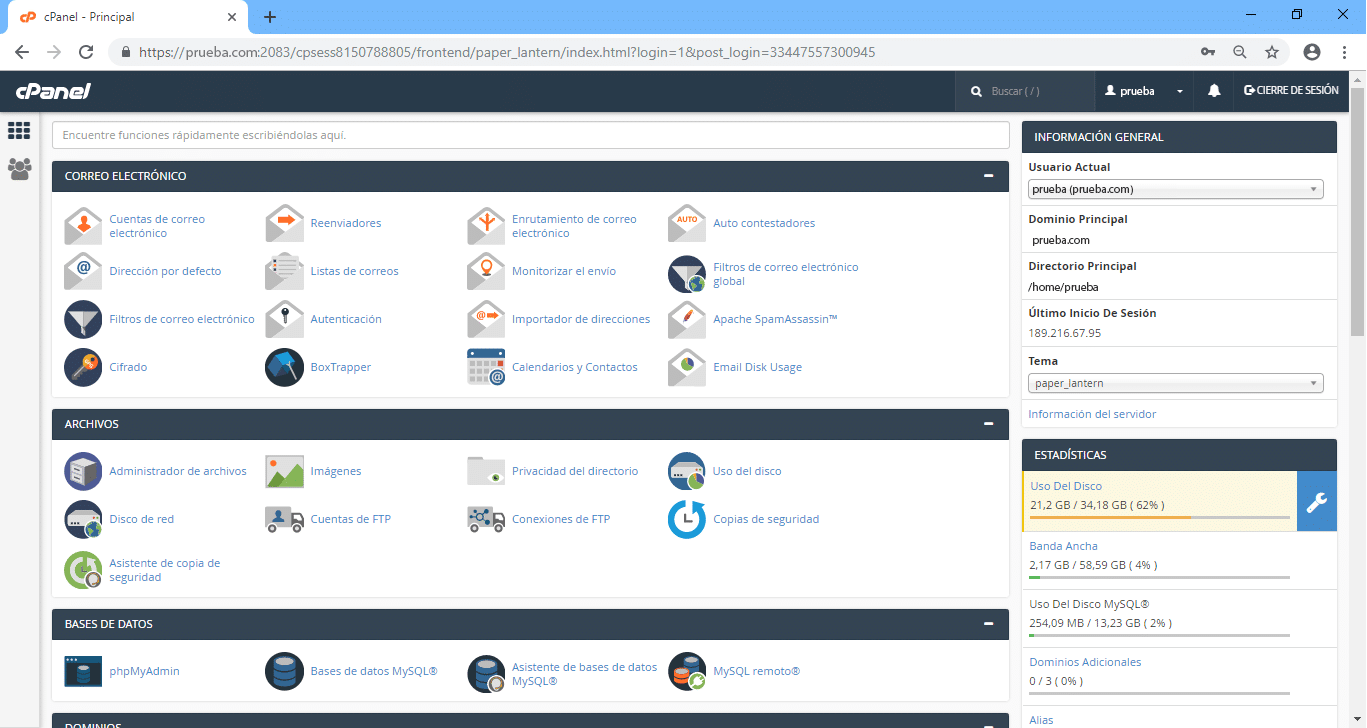Viewport: 1367px width, 728px height.
Task: Click the Copias de seguridad icon
Action: pos(687,519)
